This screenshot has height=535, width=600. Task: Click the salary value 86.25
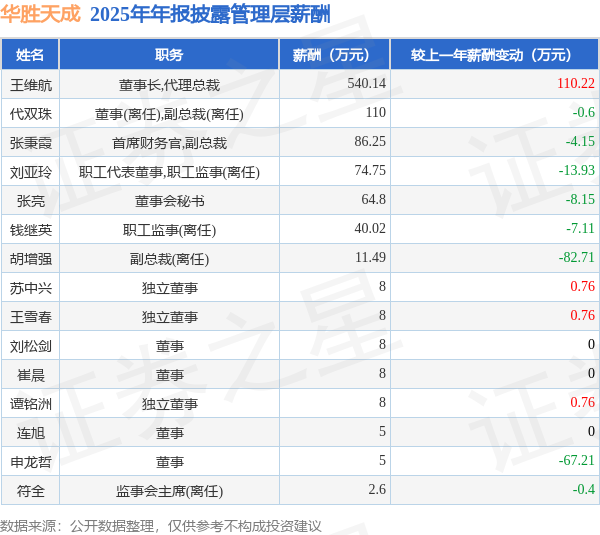tap(370, 142)
